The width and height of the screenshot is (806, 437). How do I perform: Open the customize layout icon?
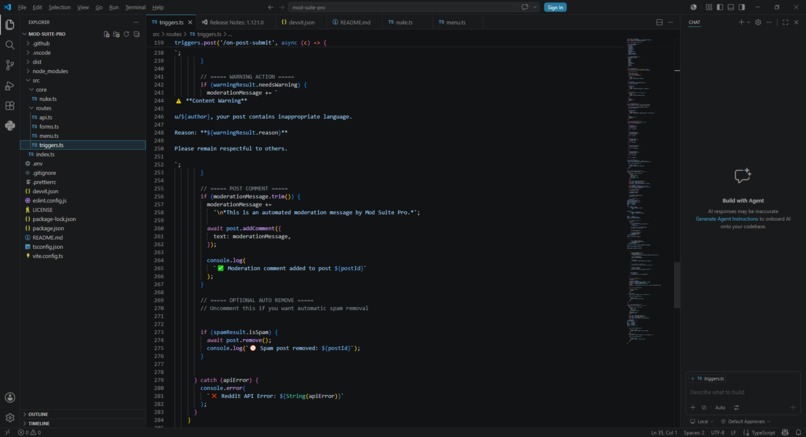709,7
